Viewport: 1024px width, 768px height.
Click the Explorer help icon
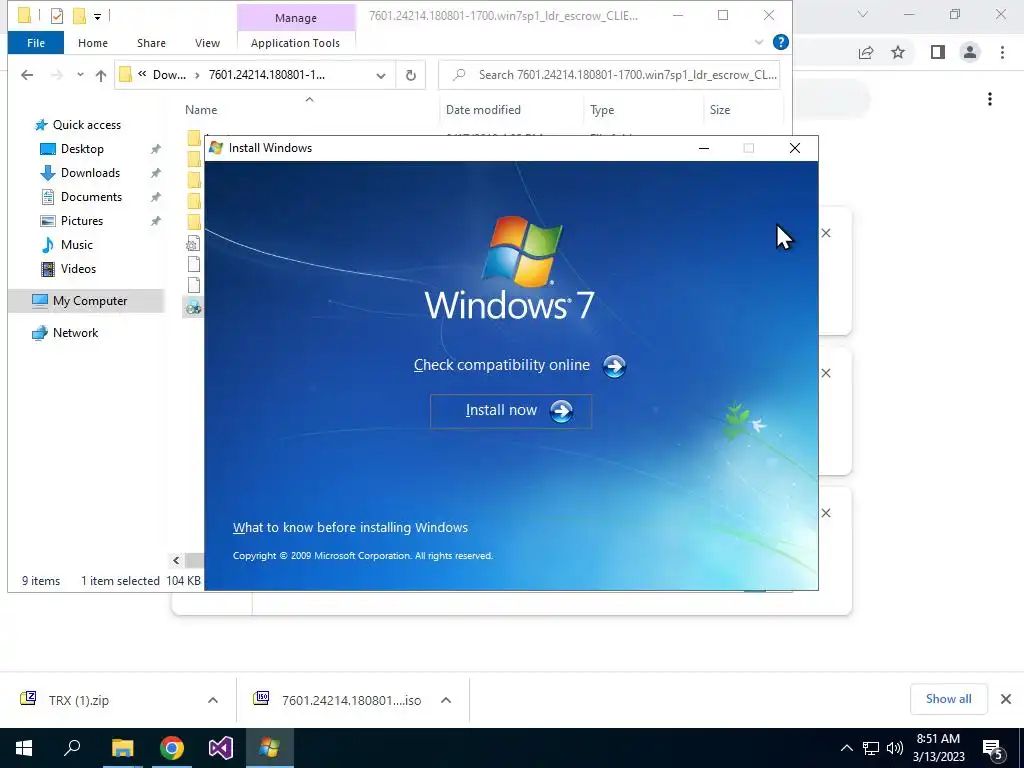[780, 42]
